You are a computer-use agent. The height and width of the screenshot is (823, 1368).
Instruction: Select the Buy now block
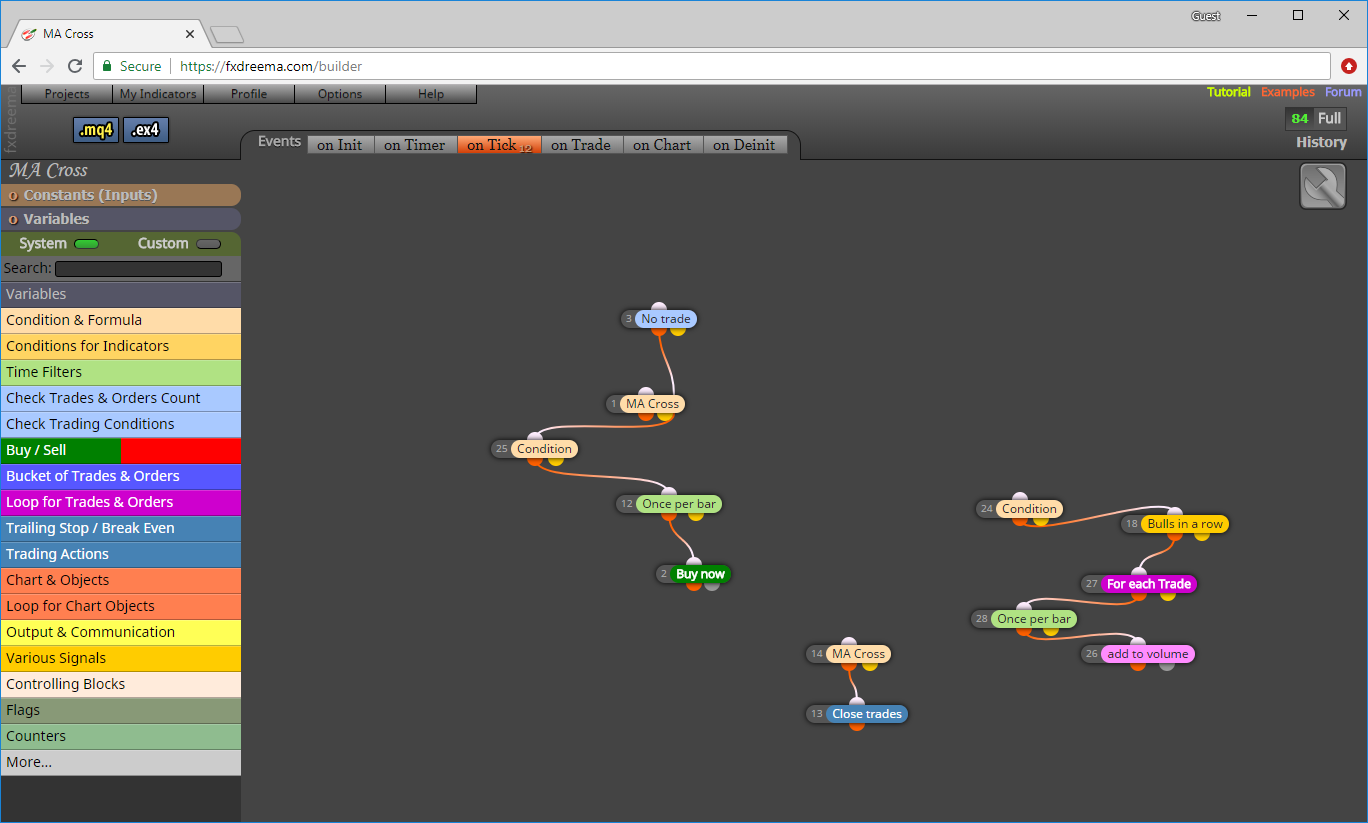click(700, 574)
